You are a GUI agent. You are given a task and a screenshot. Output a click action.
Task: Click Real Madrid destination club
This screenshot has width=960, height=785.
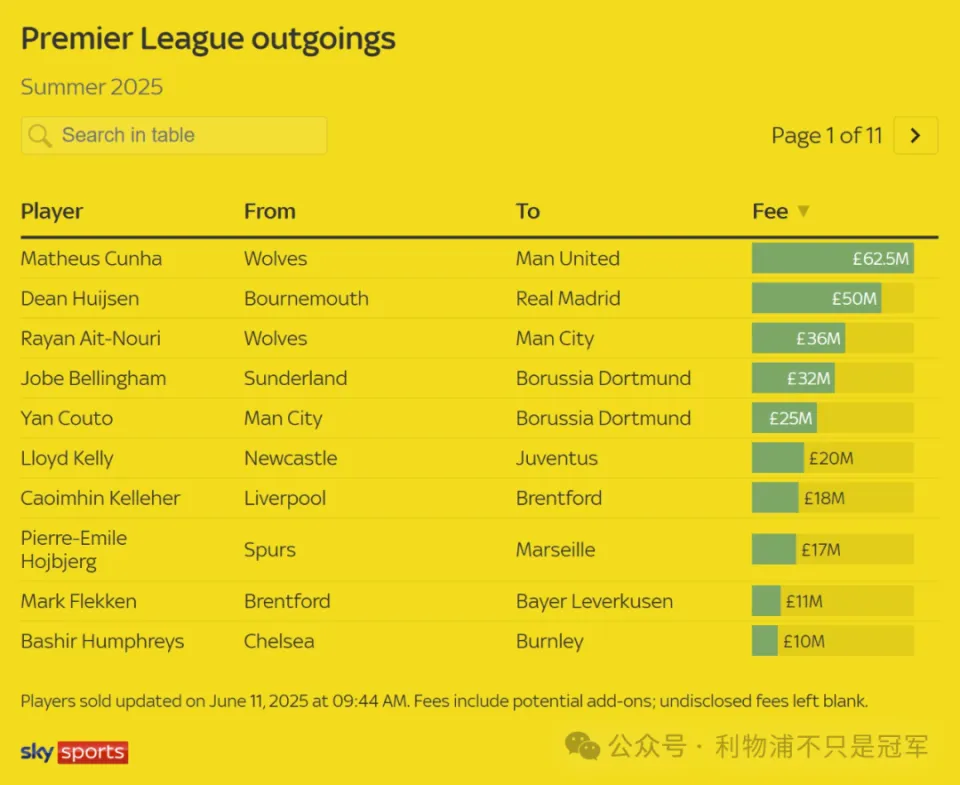pos(568,299)
